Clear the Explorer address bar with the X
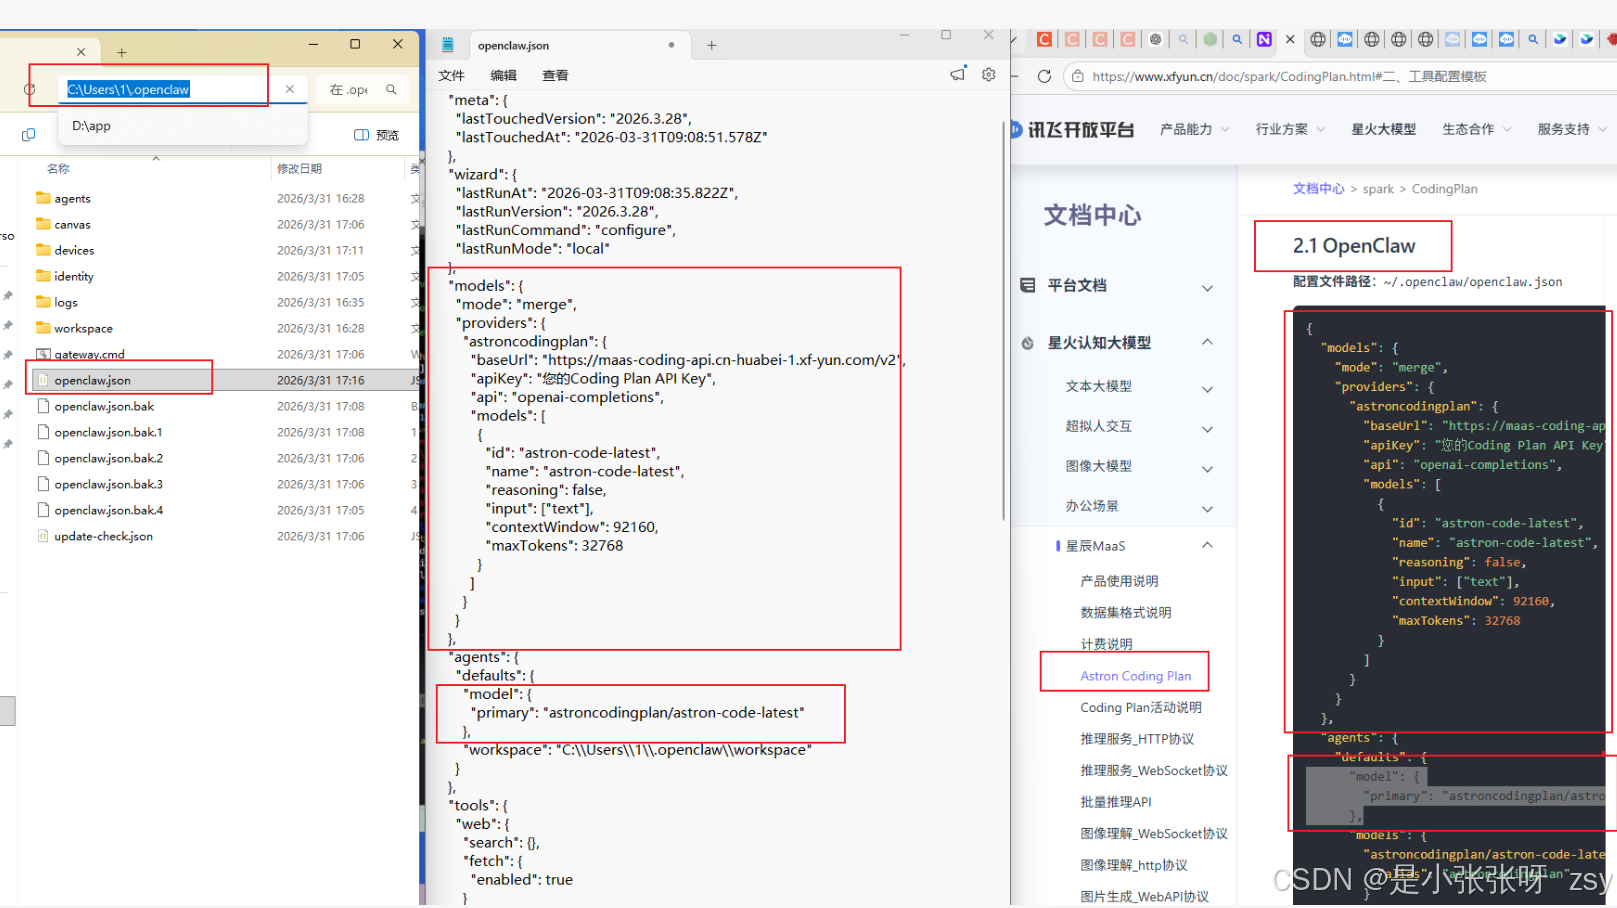The height and width of the screenshot is (908, 1617). 290,89
